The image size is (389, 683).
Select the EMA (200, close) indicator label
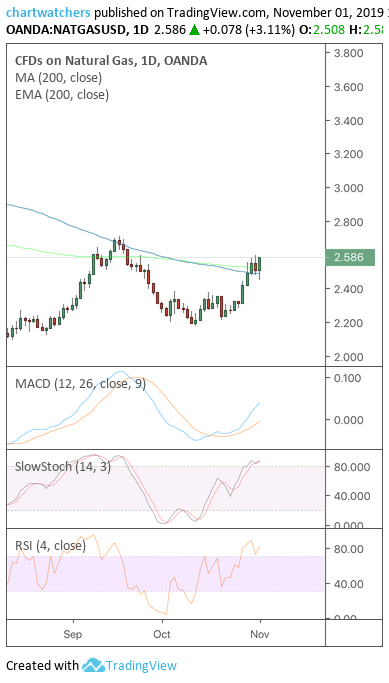tap(62, 95)
